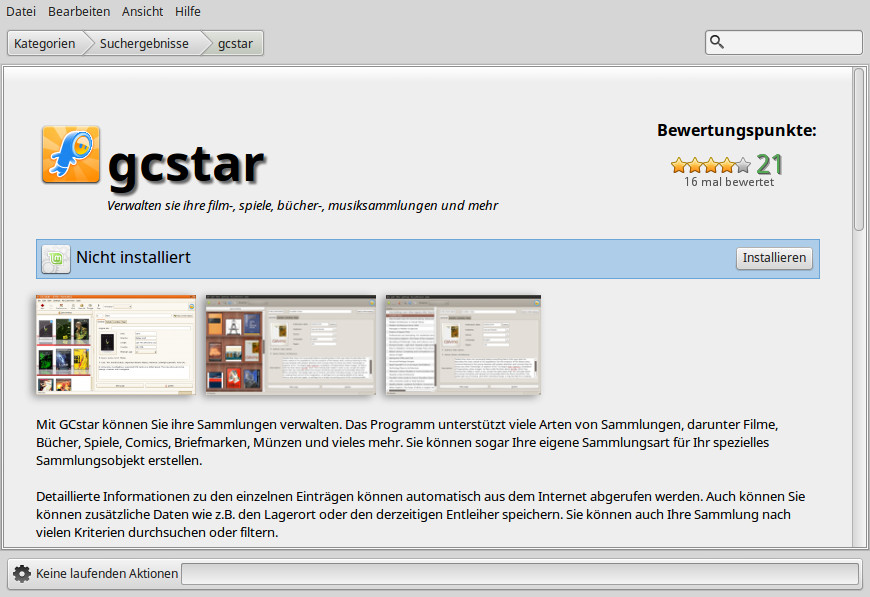Click the star rating icons
This screenshot has width=870, height=597.
point(710,165)
